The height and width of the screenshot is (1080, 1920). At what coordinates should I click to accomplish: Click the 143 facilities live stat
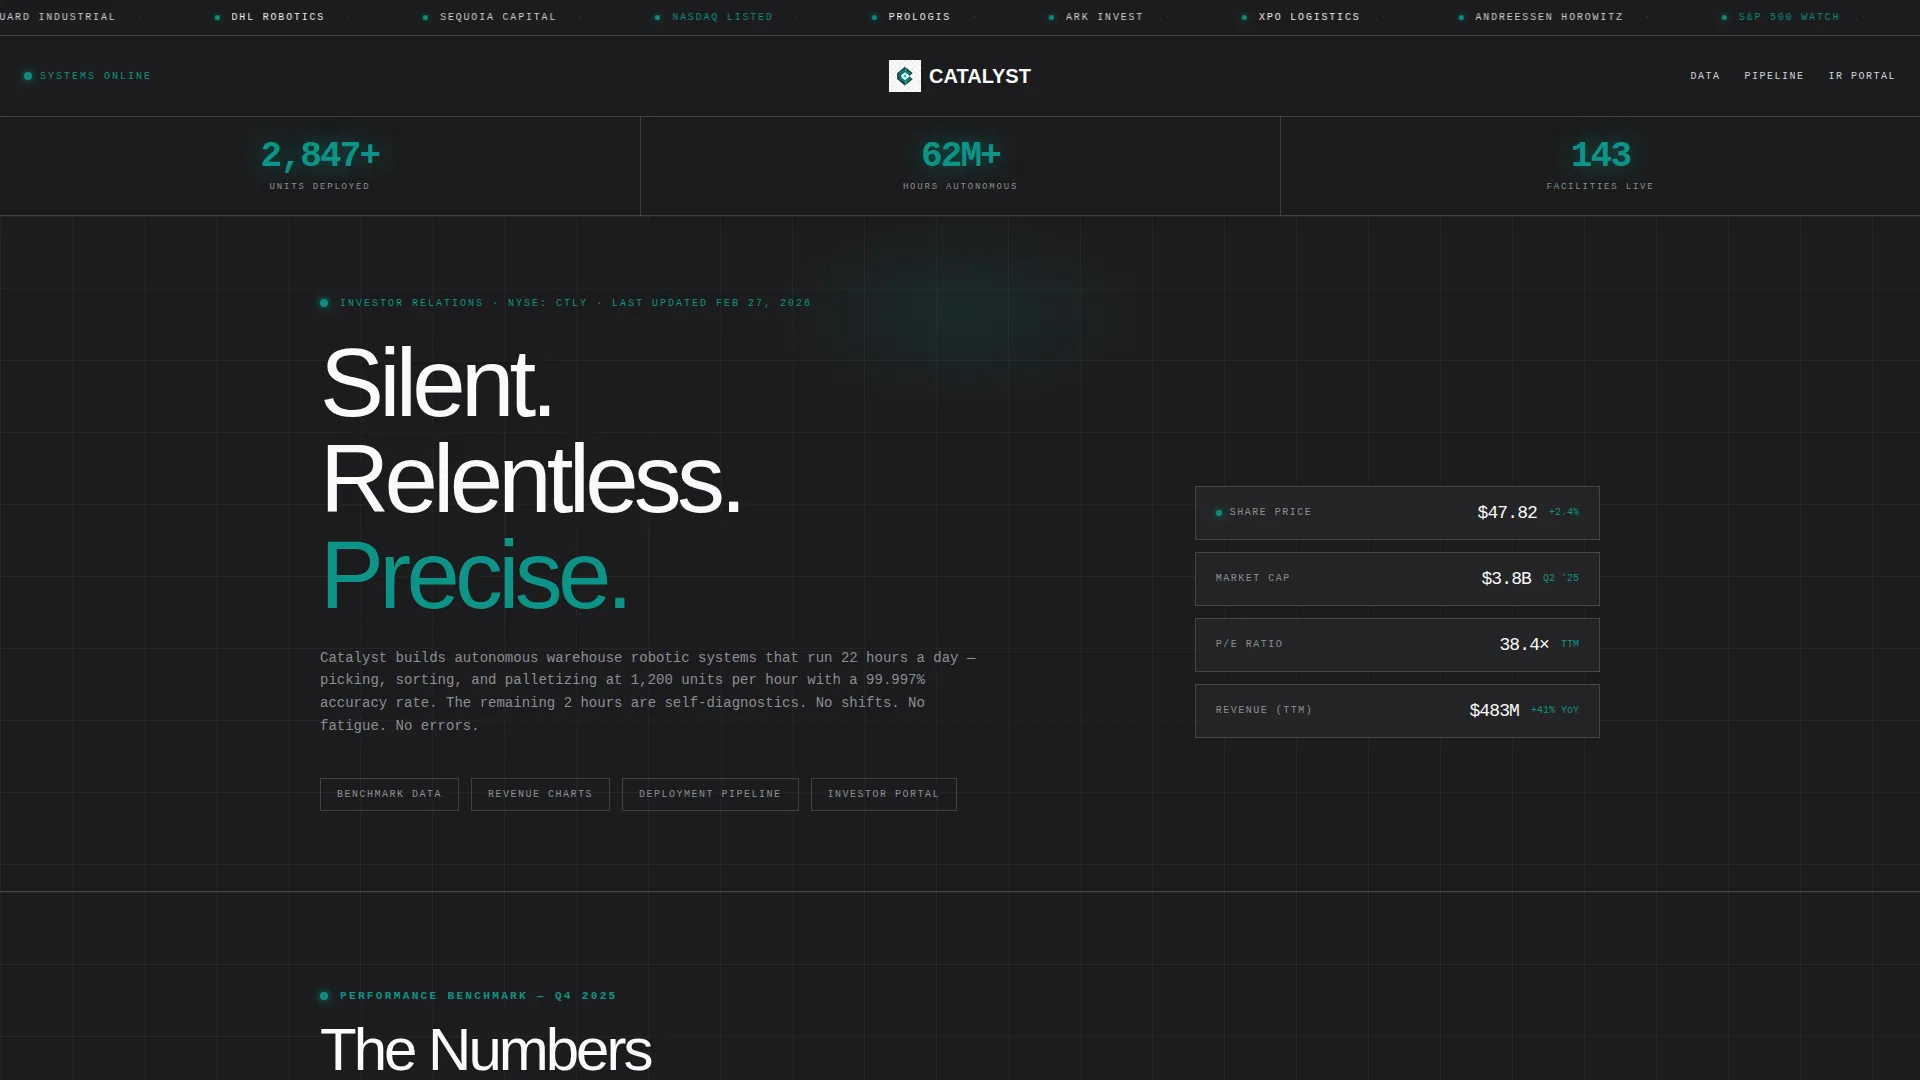pos(1600,166)
